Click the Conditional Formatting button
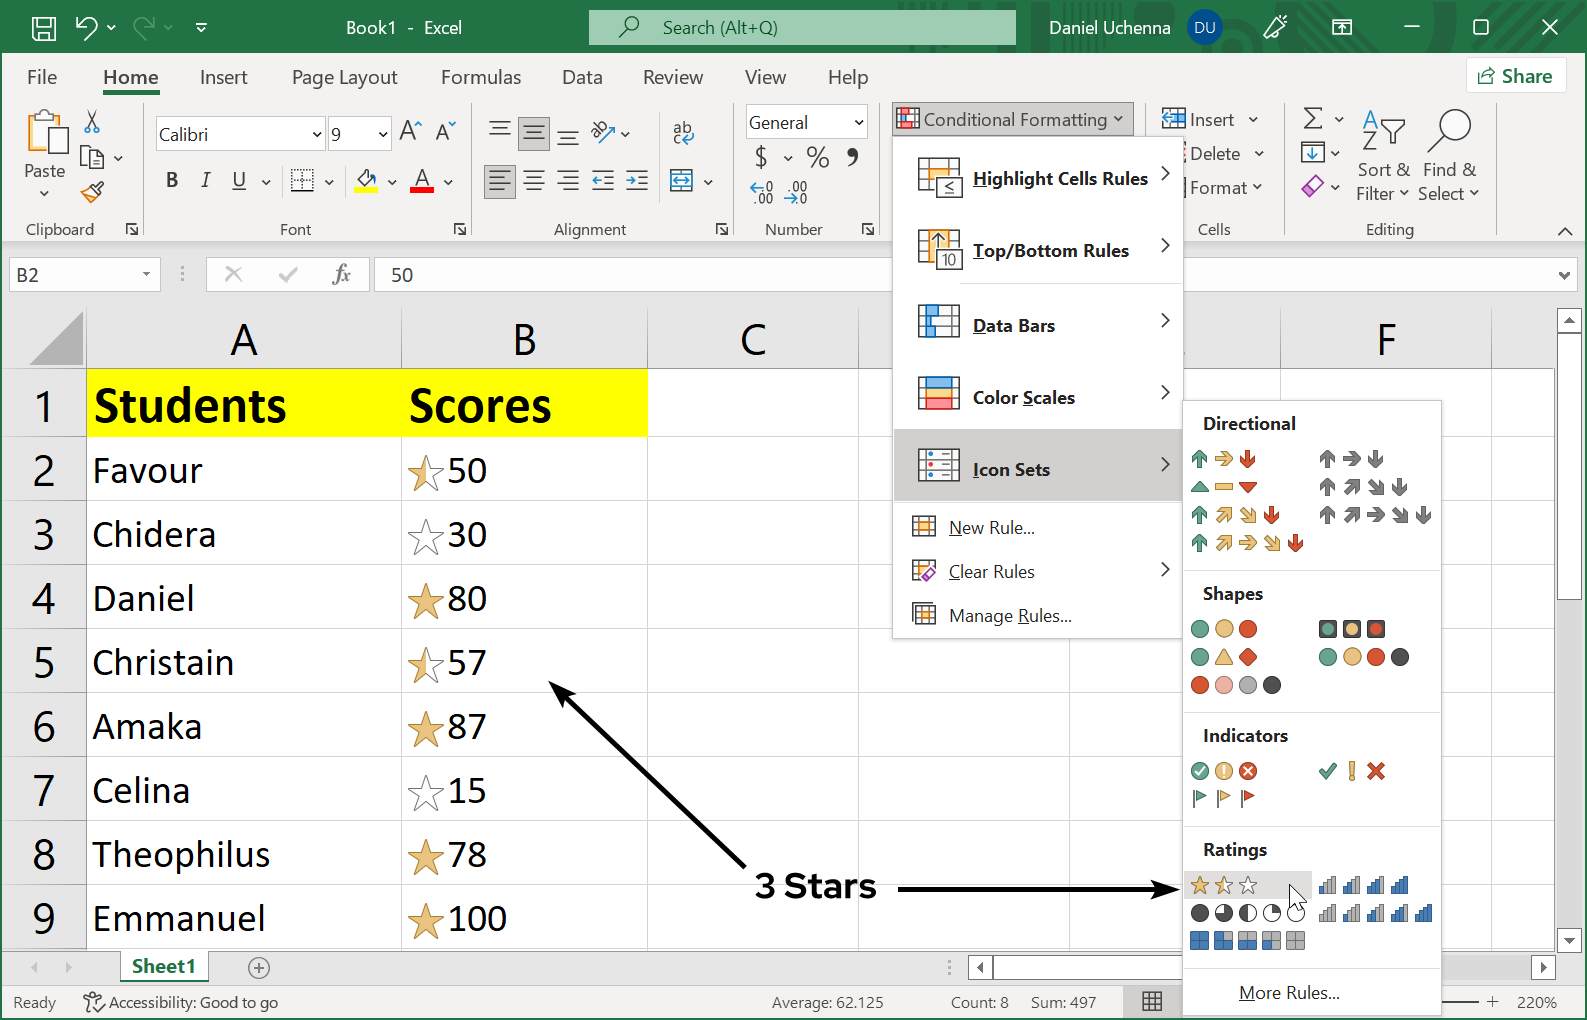 1012,119
